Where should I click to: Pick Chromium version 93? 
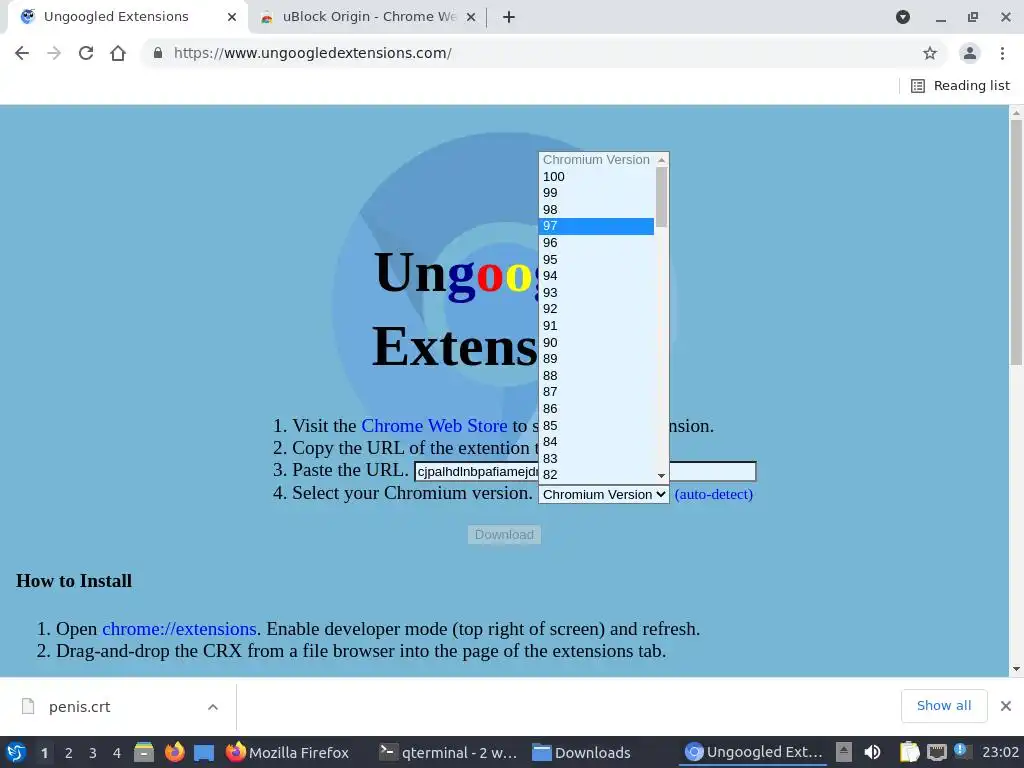(x=596, y=293)
